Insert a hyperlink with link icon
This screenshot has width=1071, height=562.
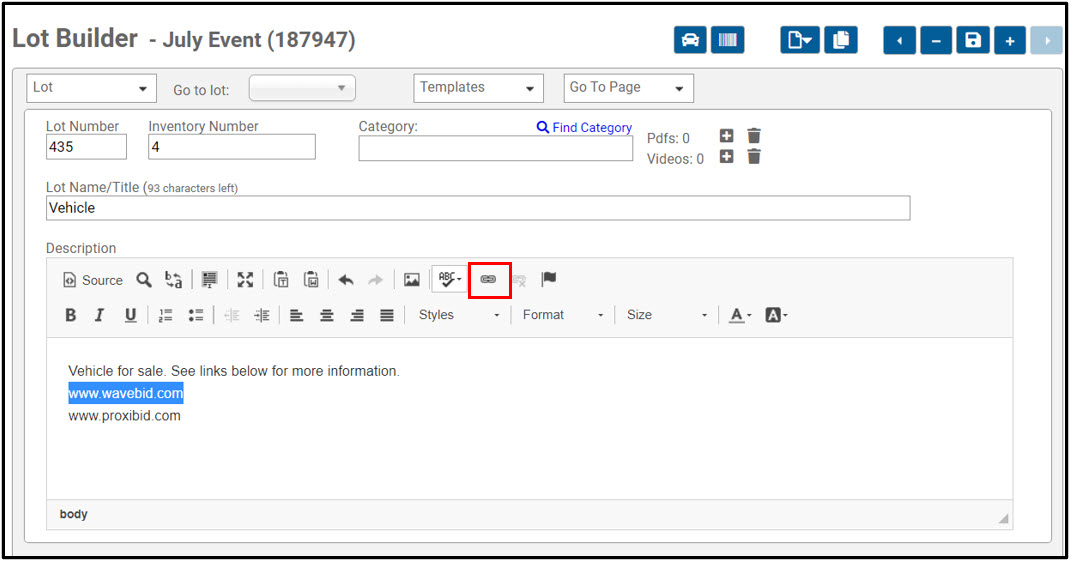(x=488, y=279)
